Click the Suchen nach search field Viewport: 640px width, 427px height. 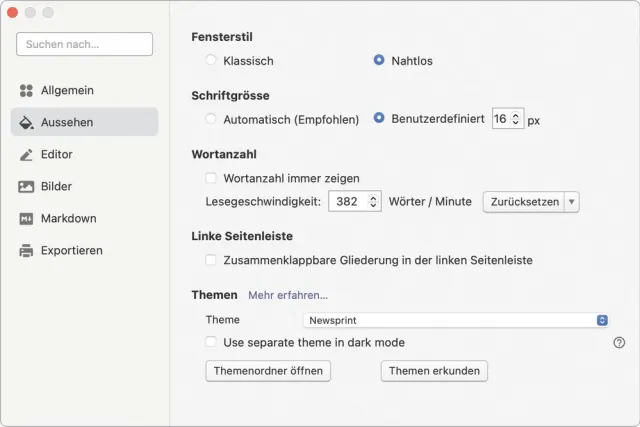[x=85, y=44]
